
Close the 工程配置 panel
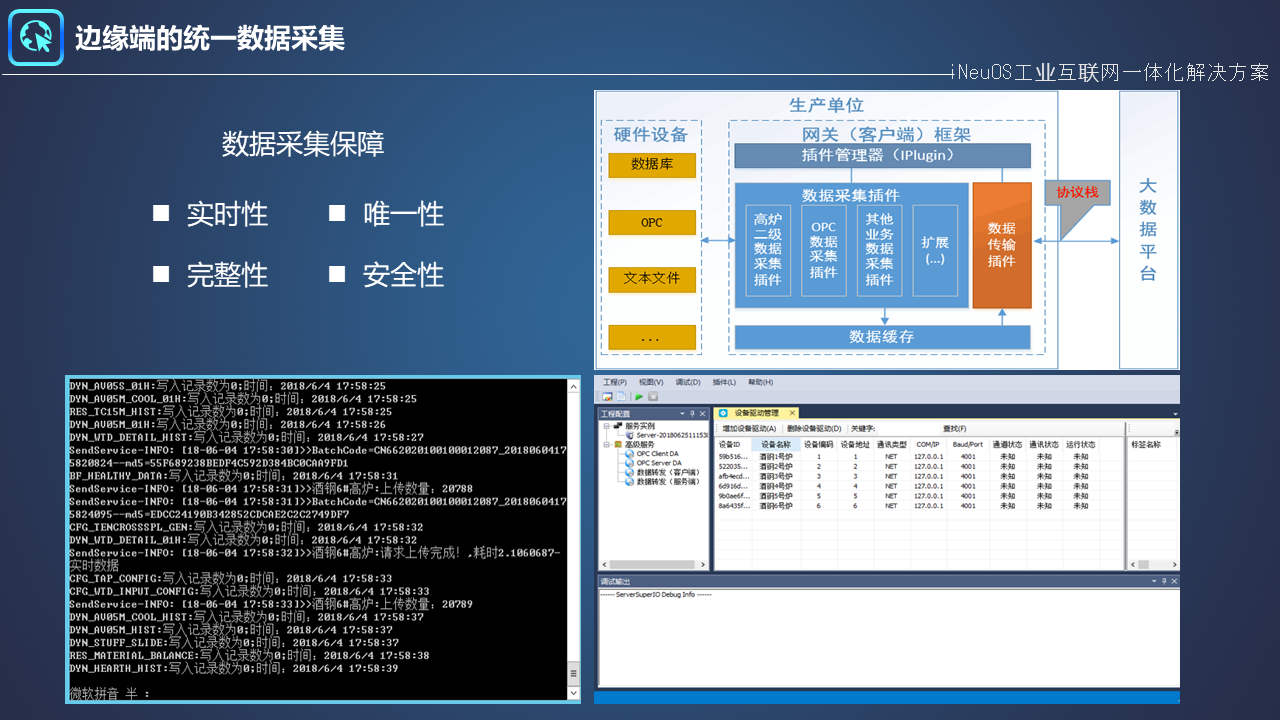702,413
